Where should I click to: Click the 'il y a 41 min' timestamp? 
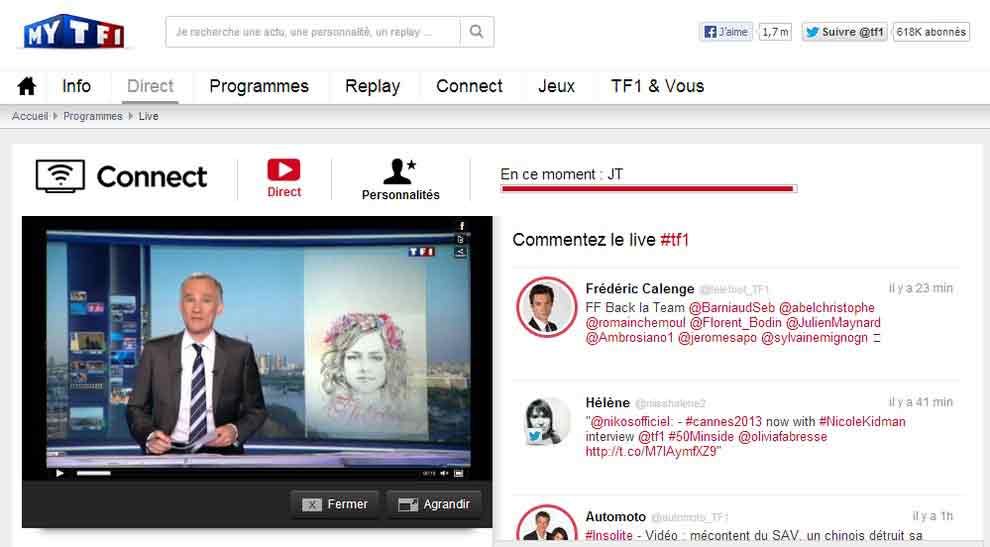coord(921,402)
